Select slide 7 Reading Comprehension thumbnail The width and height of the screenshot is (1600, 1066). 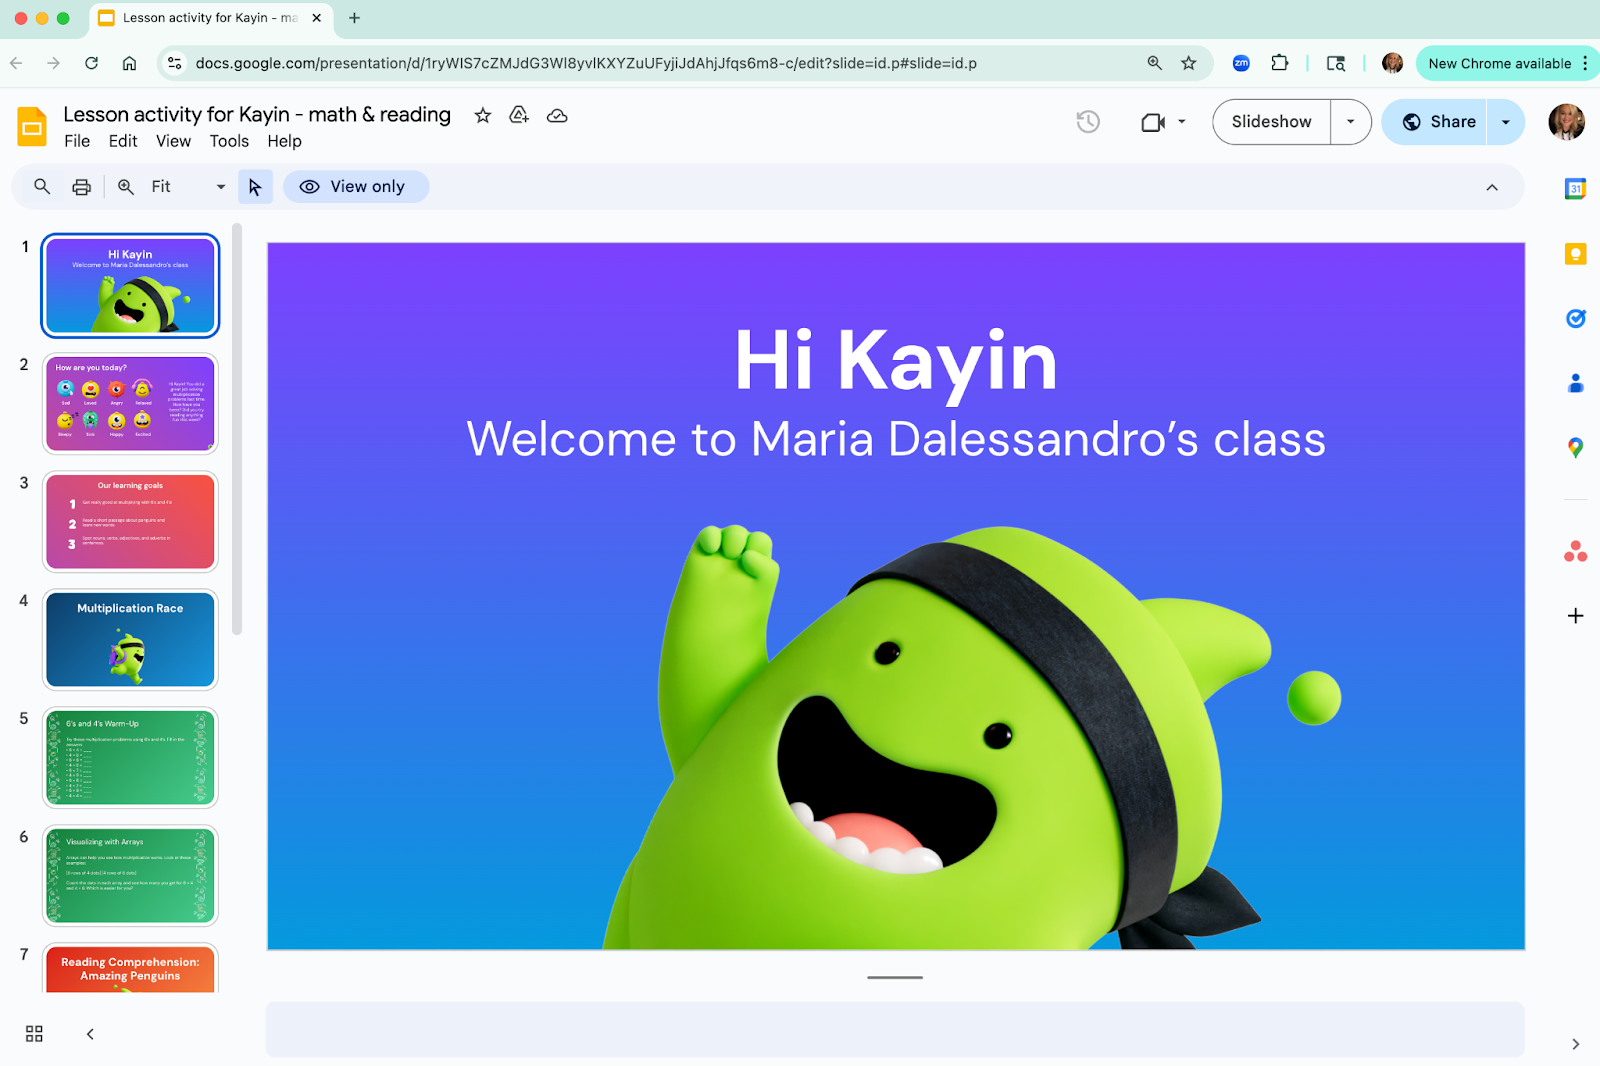(x=130, y=968)
